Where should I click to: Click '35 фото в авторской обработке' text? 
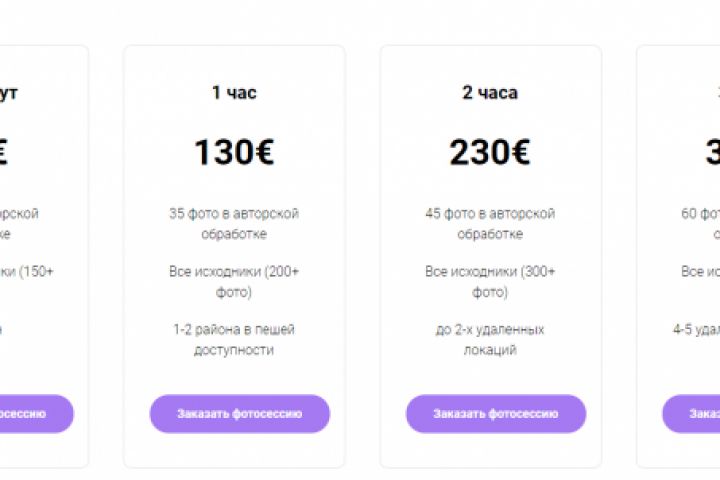234,223
